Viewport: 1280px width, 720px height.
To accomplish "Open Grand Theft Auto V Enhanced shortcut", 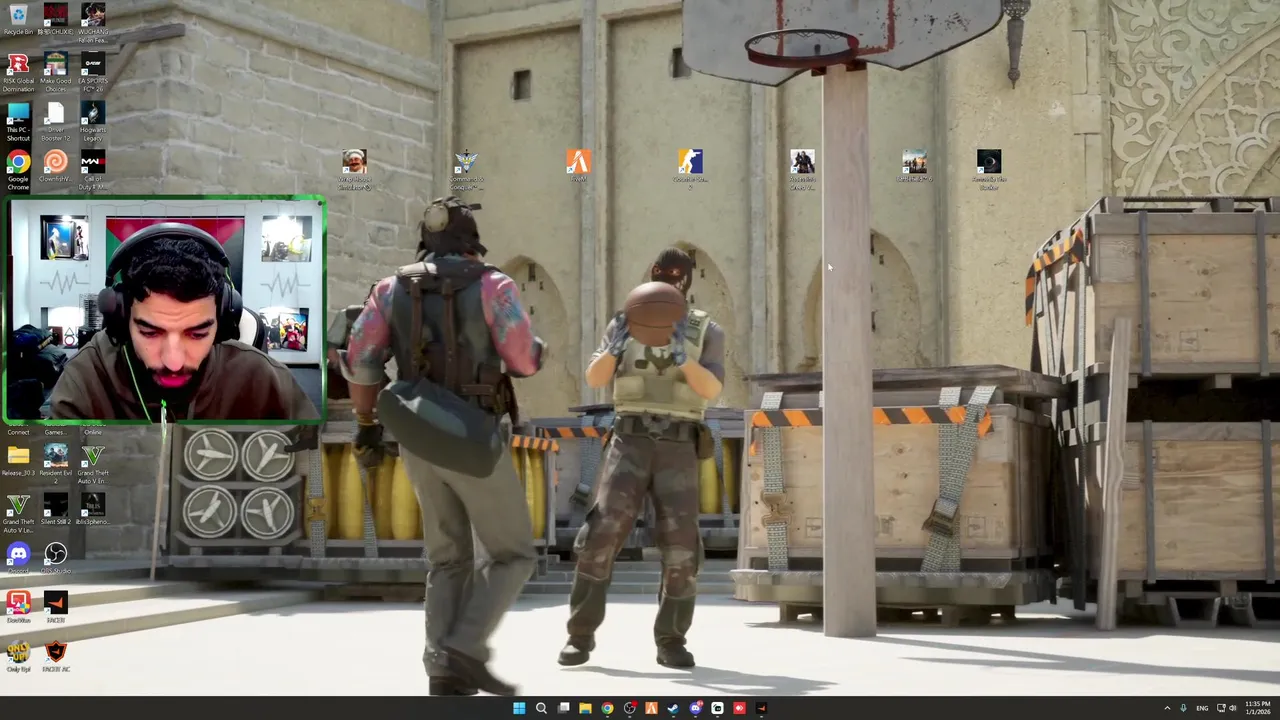I will [92, 464].
